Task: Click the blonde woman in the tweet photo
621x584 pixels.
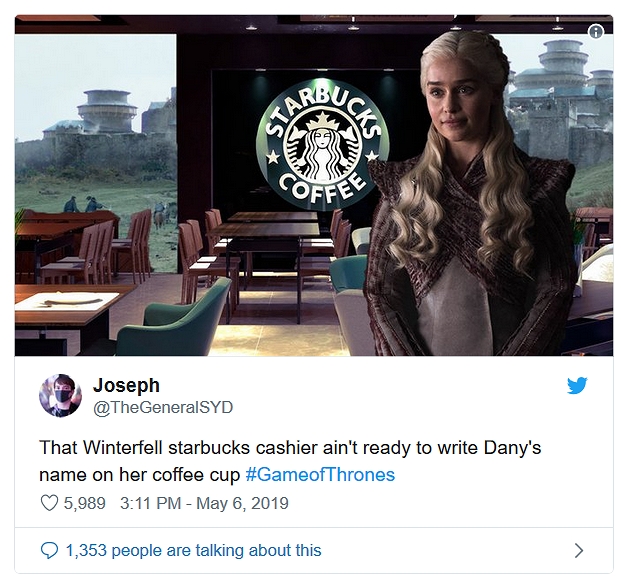Action: 469,194
